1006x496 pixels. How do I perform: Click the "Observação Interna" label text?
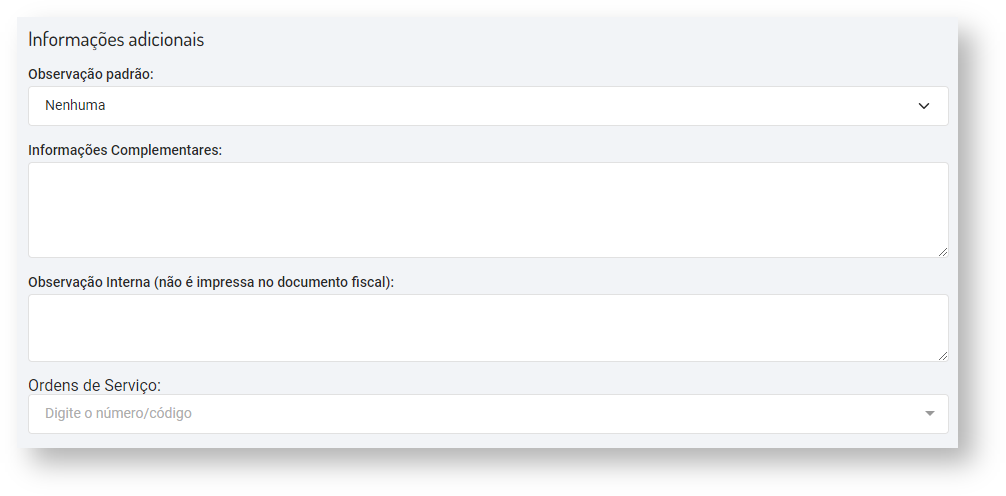click(x=90, y=282)
